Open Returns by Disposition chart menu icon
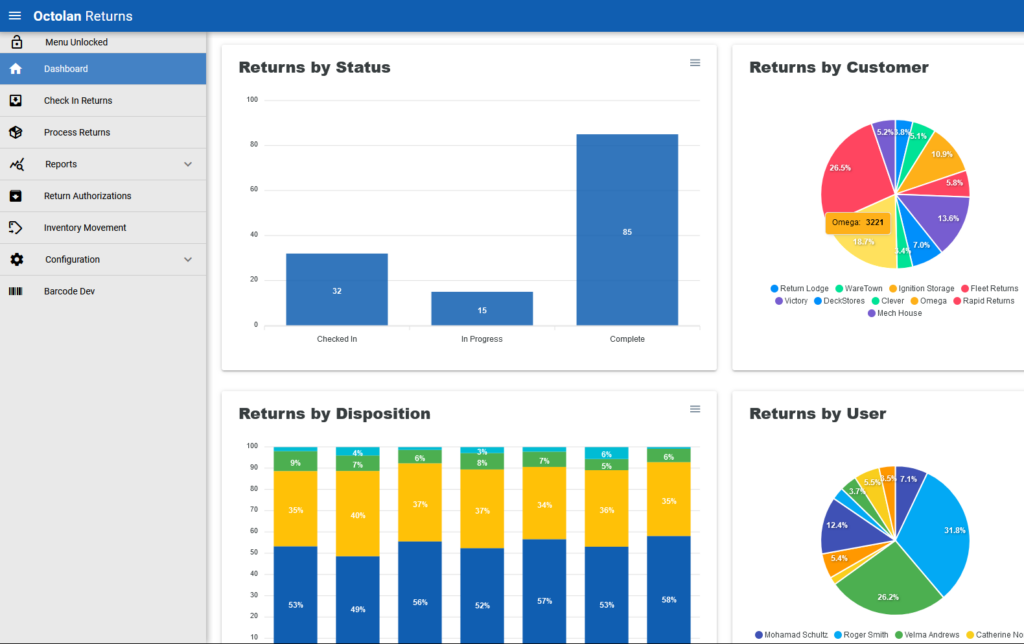The height and width of the screenshot is (644, 1024). pyautogui.click(x=695, y=409)
